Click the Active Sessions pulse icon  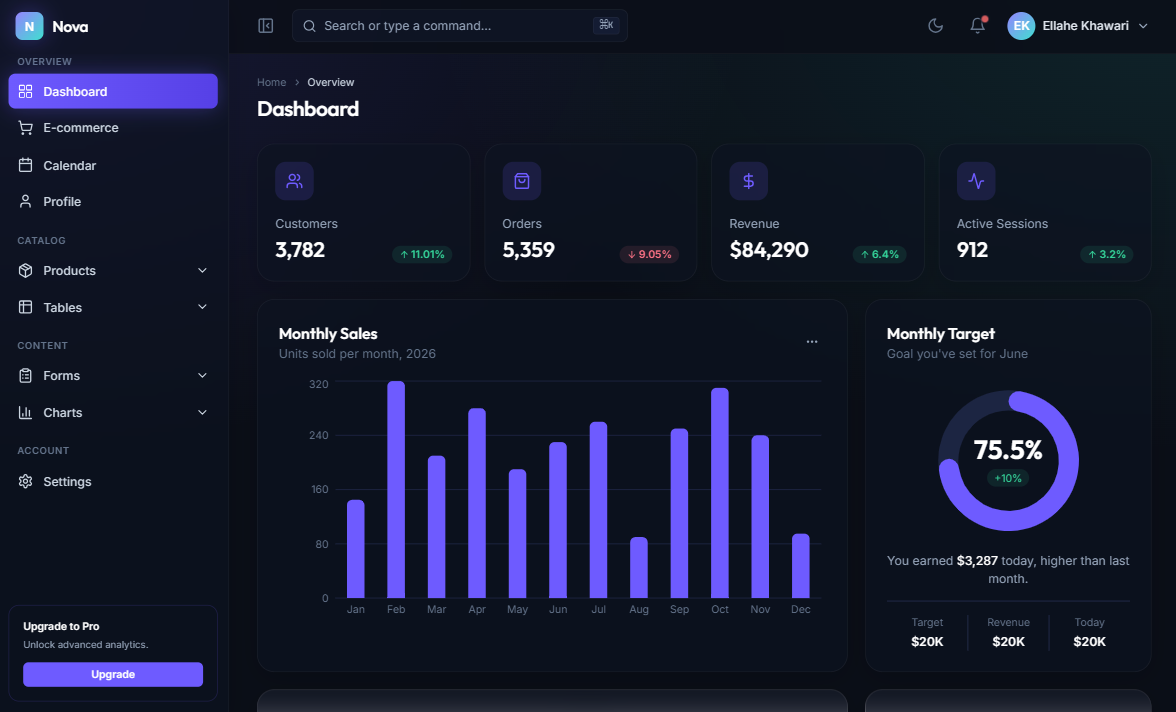click(x=976, y=181)
